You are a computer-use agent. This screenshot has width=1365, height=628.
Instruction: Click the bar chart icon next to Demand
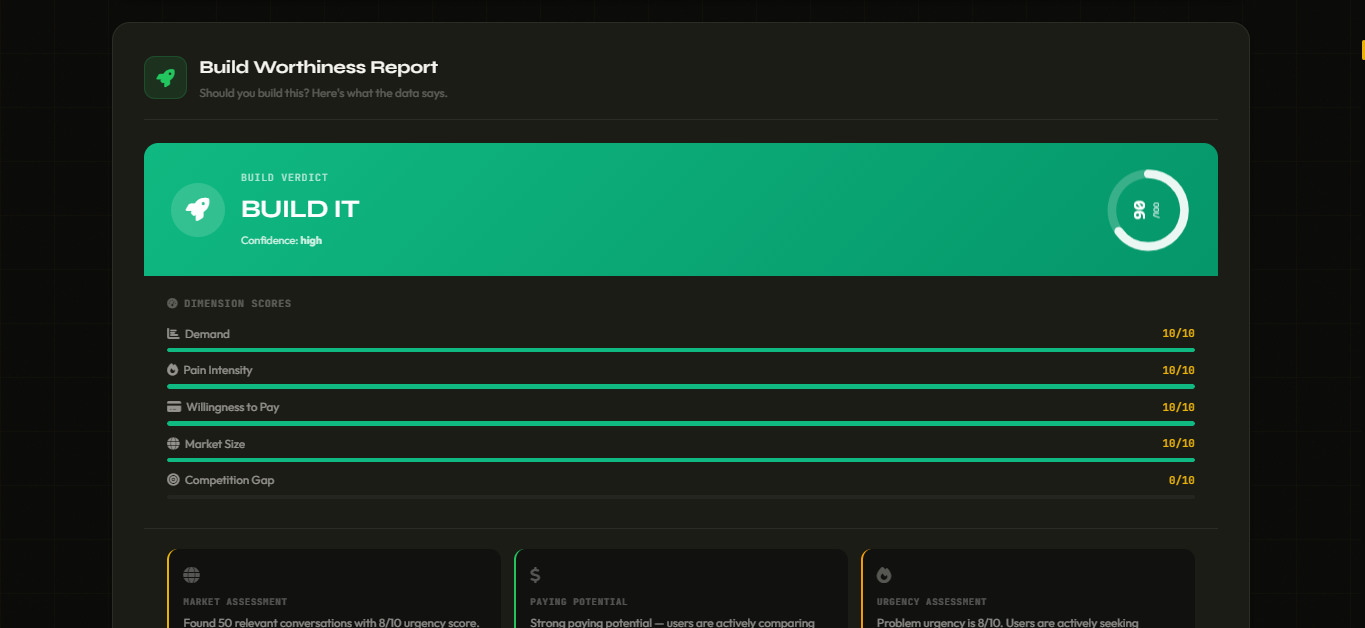click(173, 334)
